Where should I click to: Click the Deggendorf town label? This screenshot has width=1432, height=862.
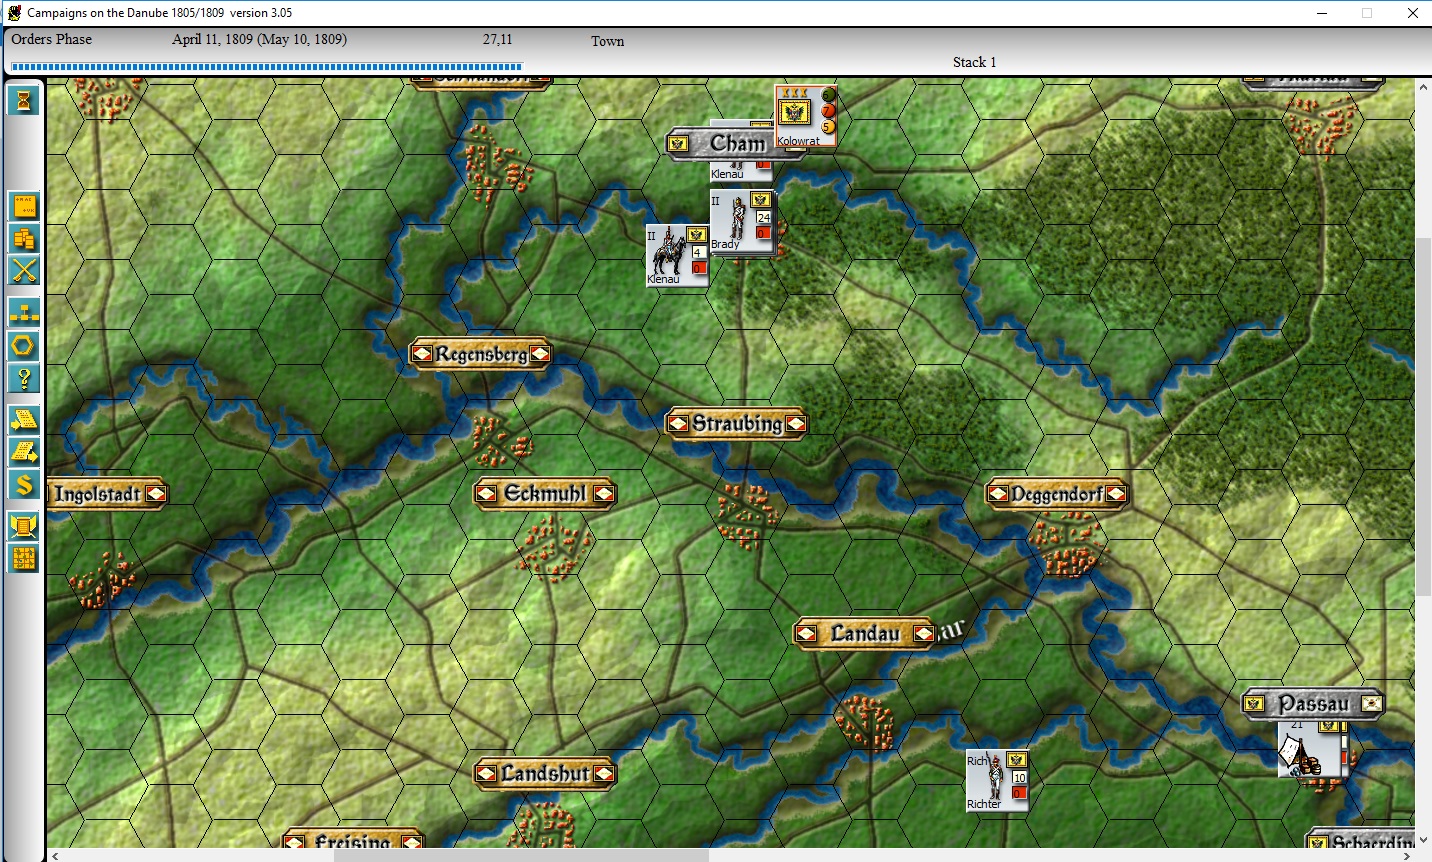coord(1057,494)
